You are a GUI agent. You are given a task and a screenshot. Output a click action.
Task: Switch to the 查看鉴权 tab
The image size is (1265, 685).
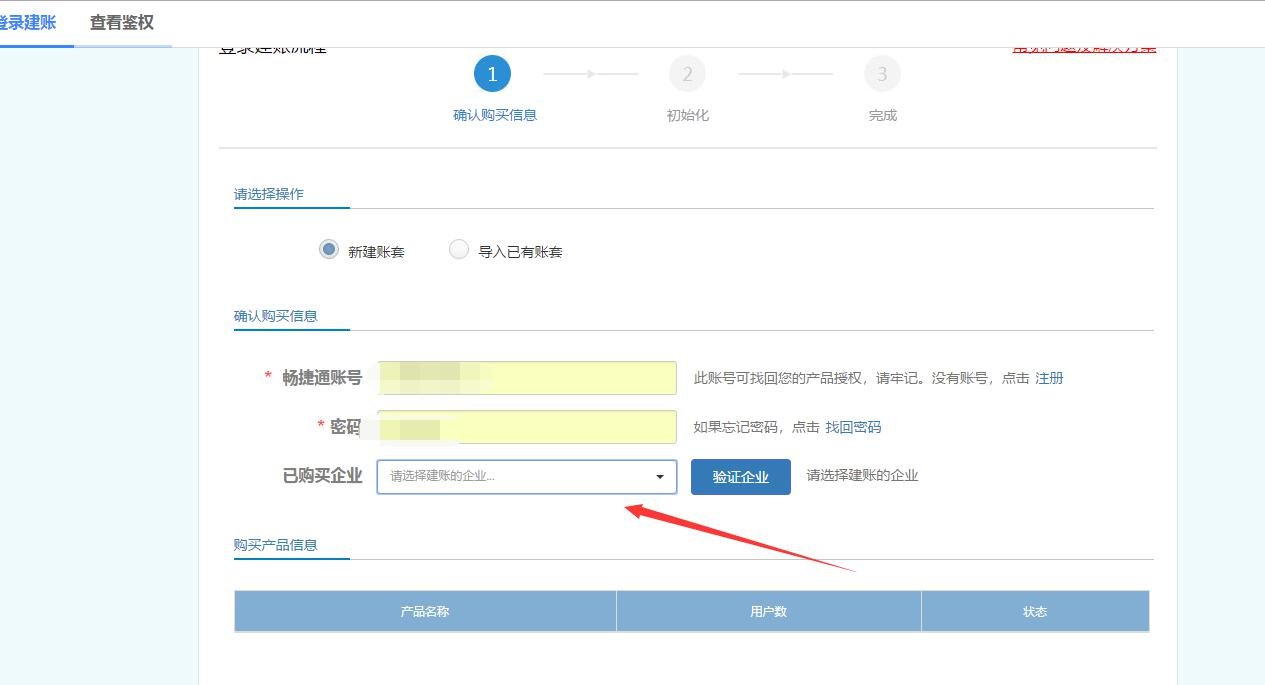tap(122, 22)
